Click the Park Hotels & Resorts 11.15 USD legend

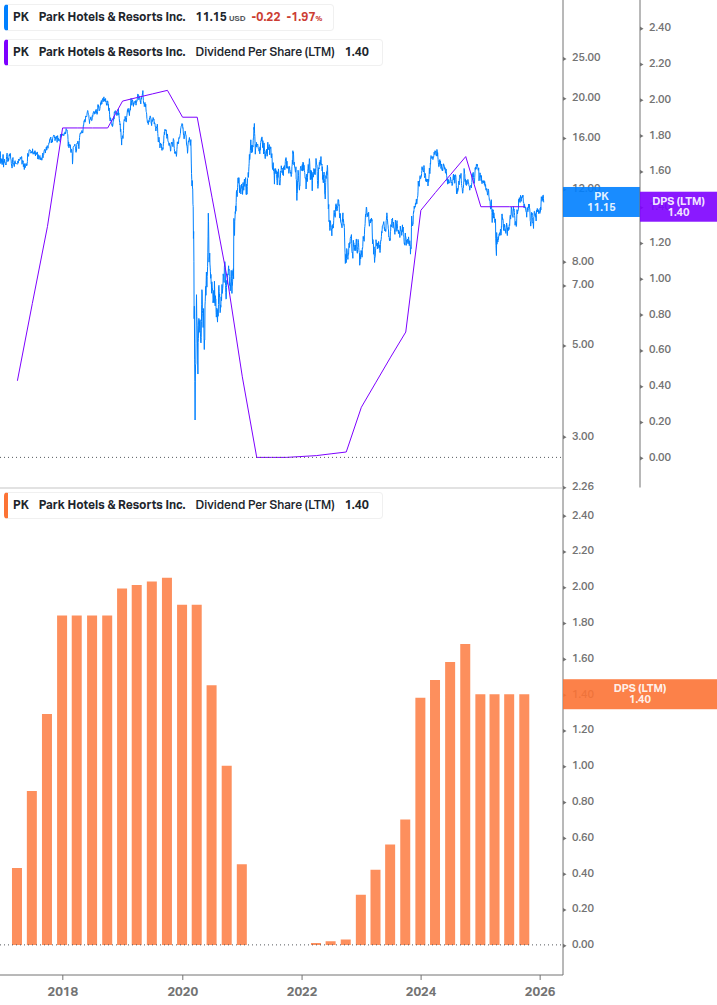tap(169, 17)
